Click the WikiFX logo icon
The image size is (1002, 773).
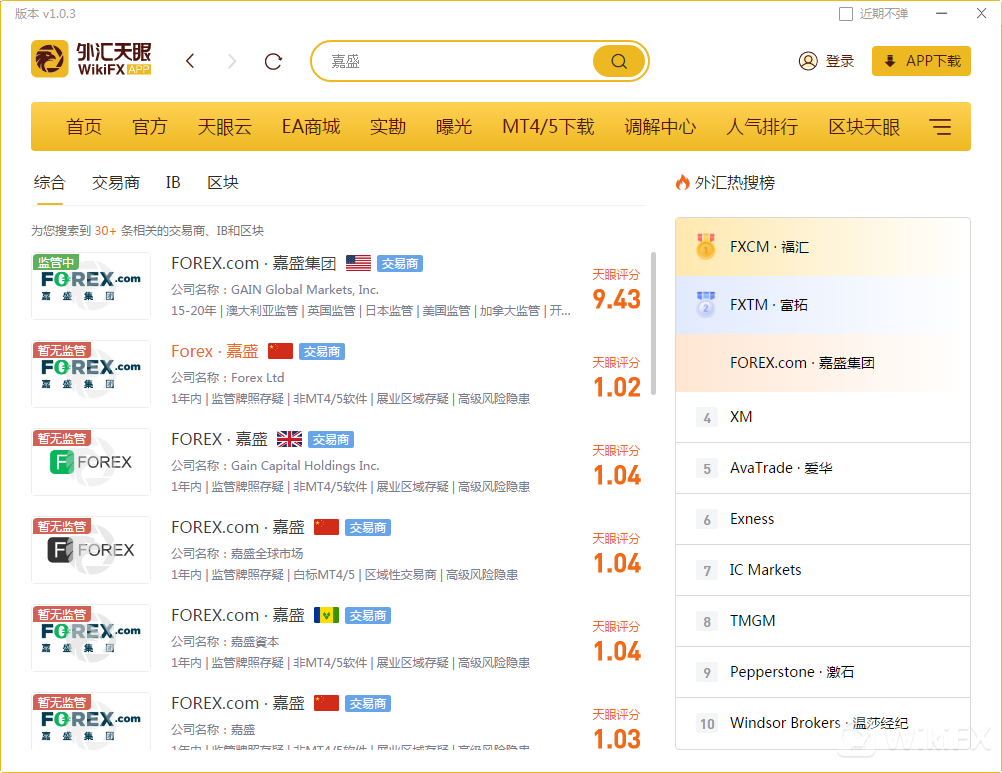50,60
